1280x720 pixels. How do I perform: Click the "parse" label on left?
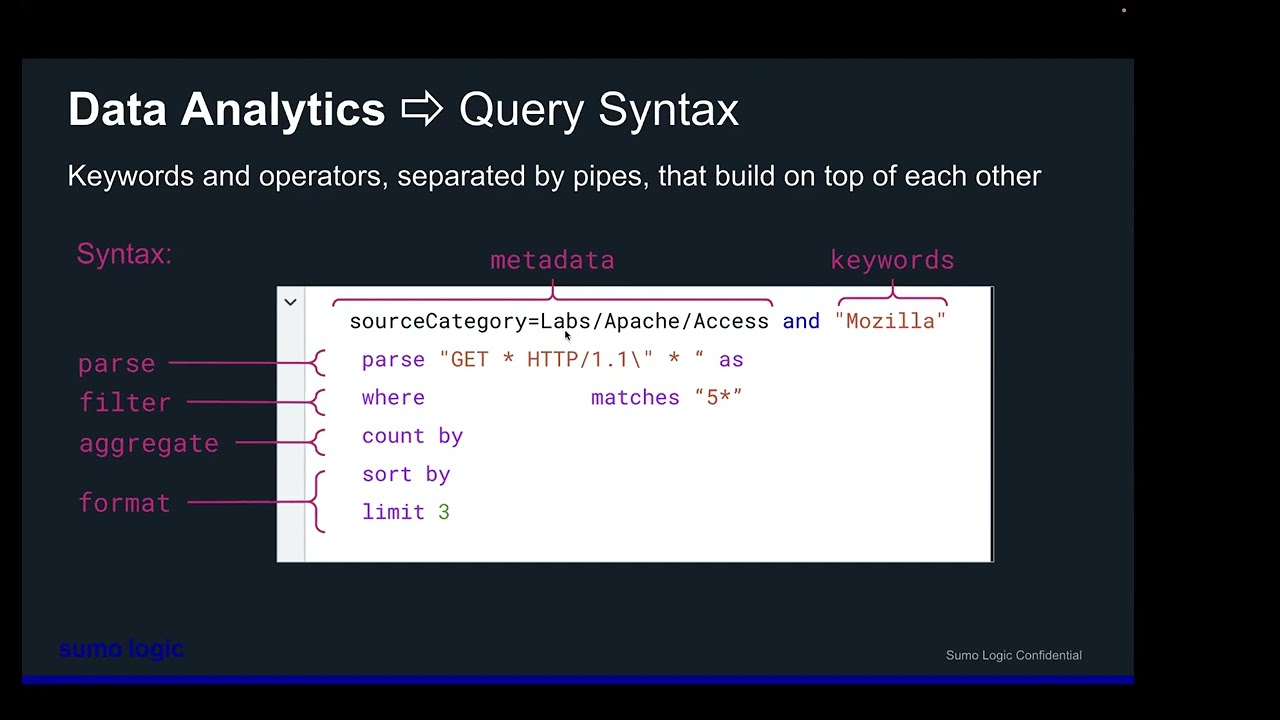coord(117,364)
